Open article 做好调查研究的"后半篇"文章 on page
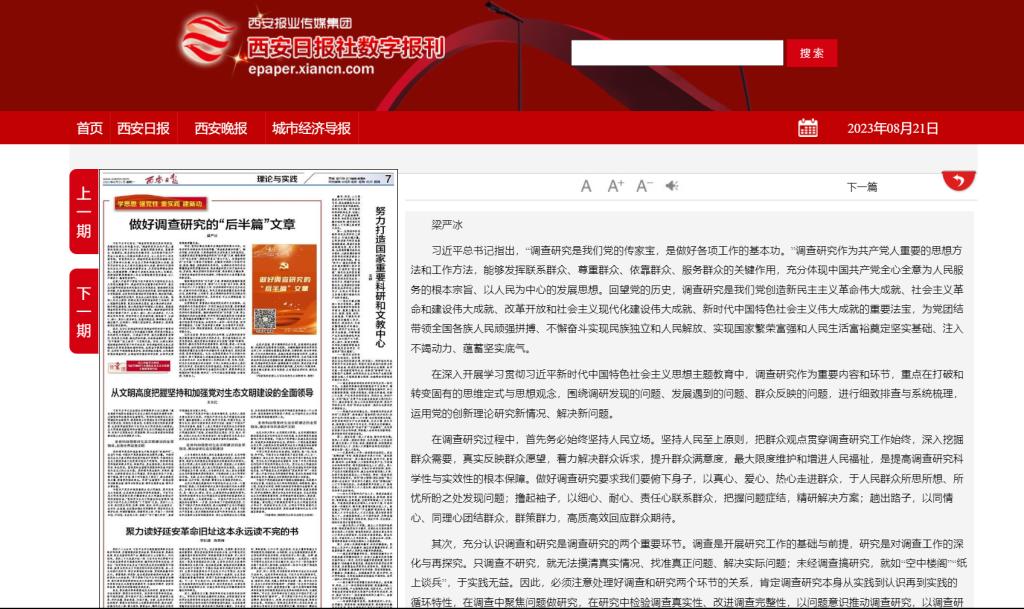The height and width of the screenshot is (609, 1024). coord(212,224)
